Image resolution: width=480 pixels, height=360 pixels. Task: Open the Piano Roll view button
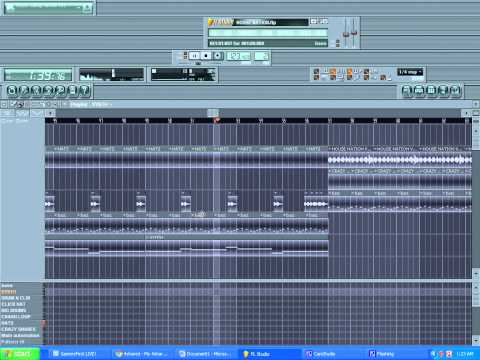click(x=431, y=90)
